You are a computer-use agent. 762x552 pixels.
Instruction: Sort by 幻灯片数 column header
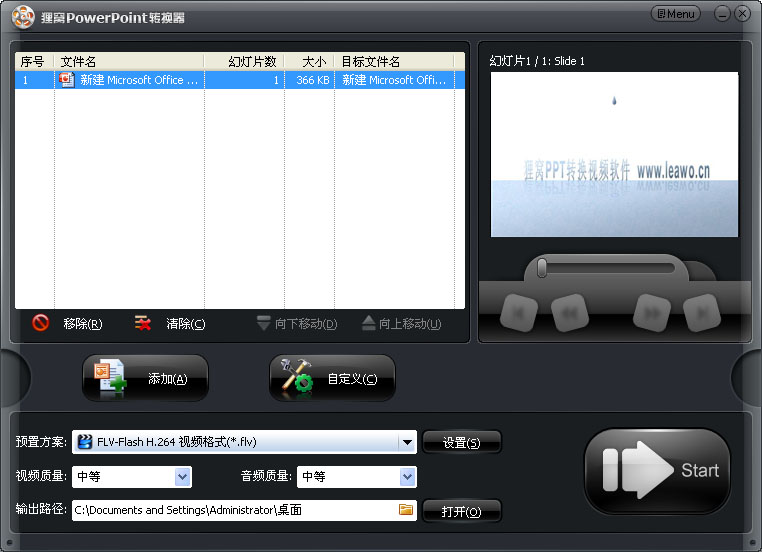244,62
